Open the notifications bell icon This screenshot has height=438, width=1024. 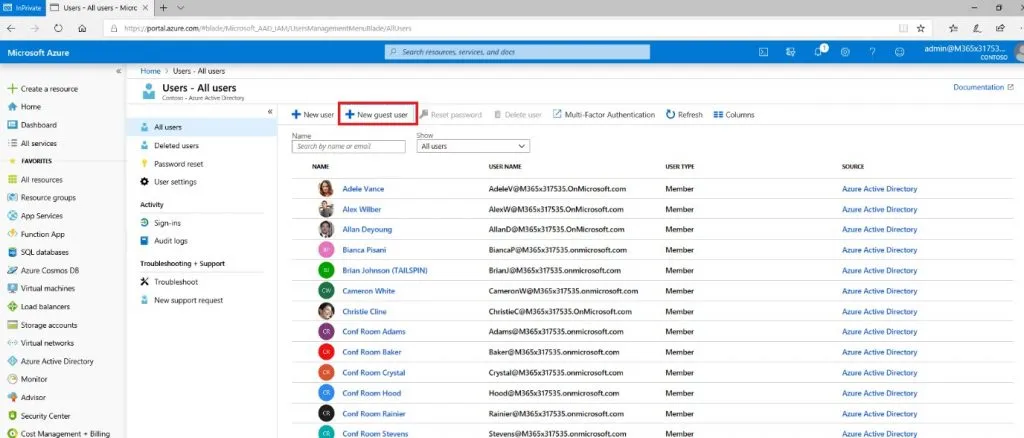pyautogui.click(x=819, y=52)
